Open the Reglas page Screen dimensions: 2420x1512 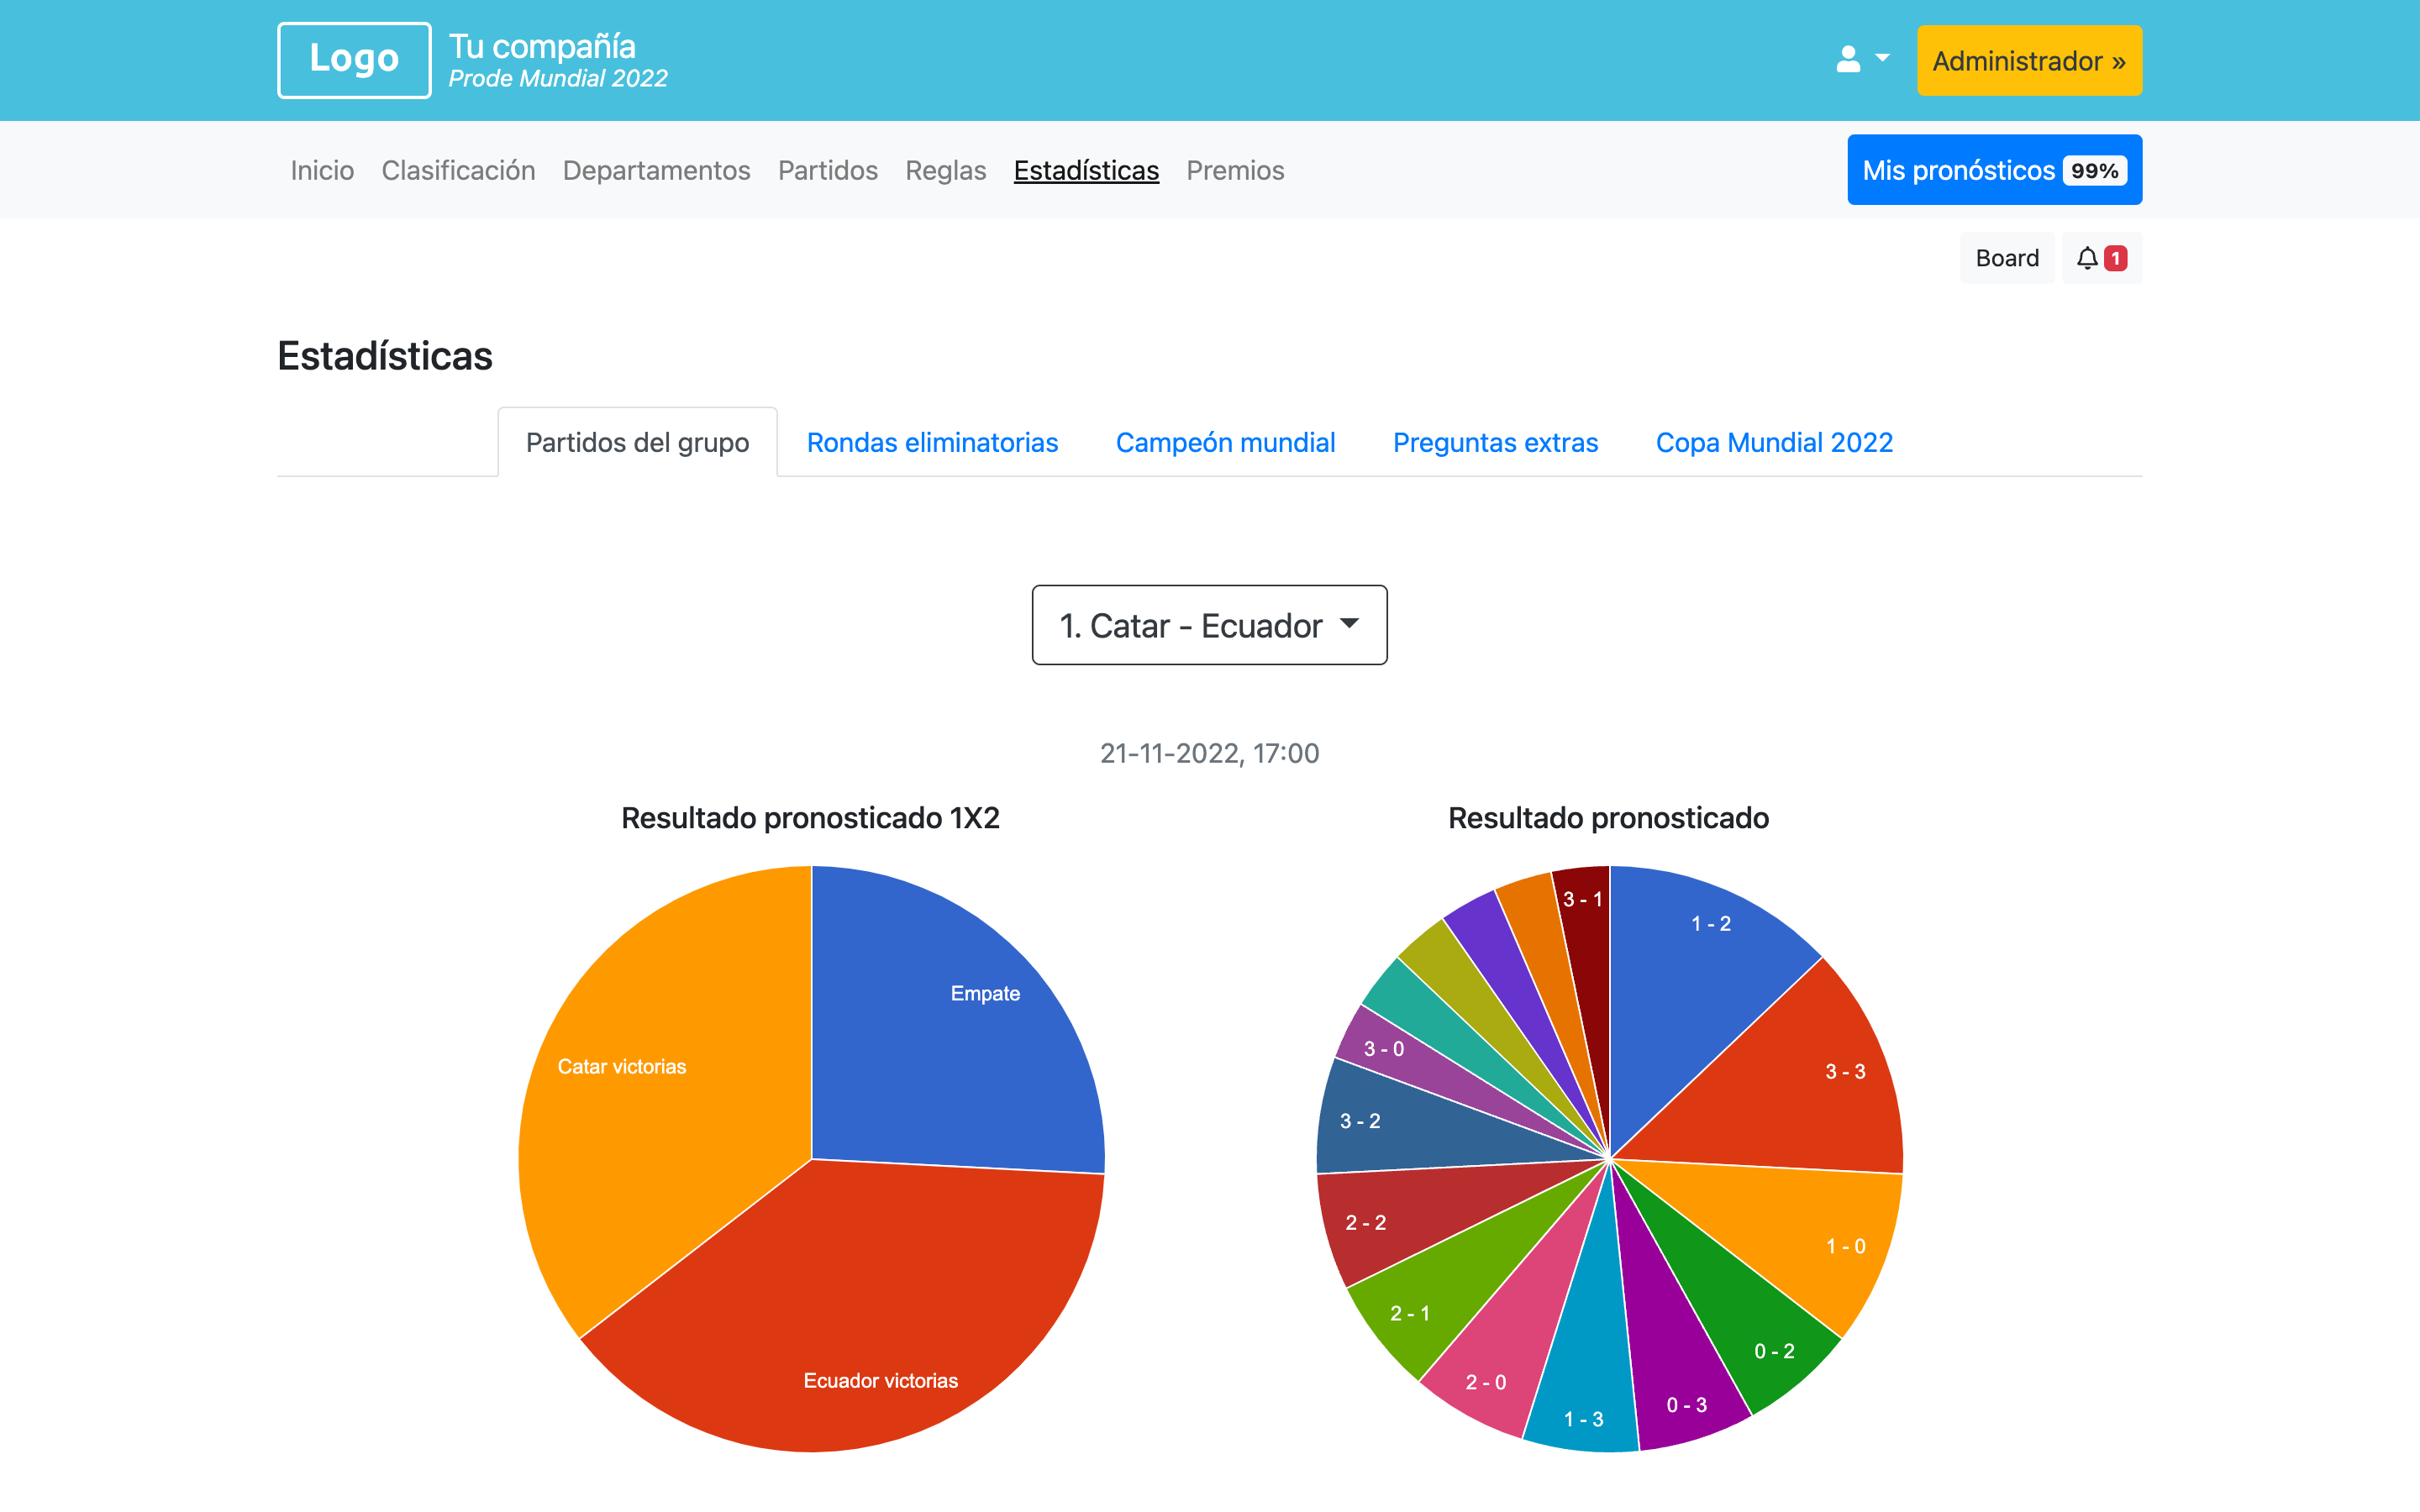coord(945,171)
